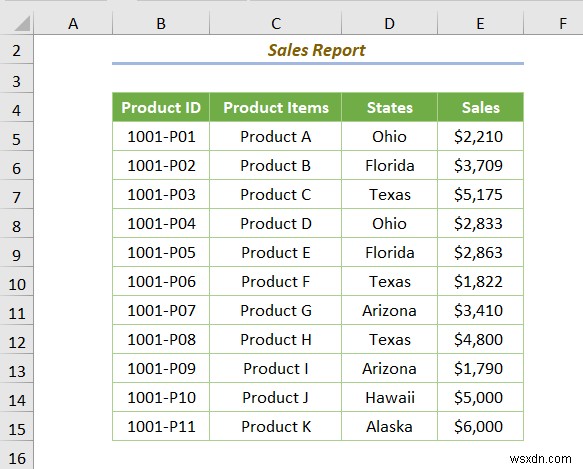Select column E header

(480, 23)
